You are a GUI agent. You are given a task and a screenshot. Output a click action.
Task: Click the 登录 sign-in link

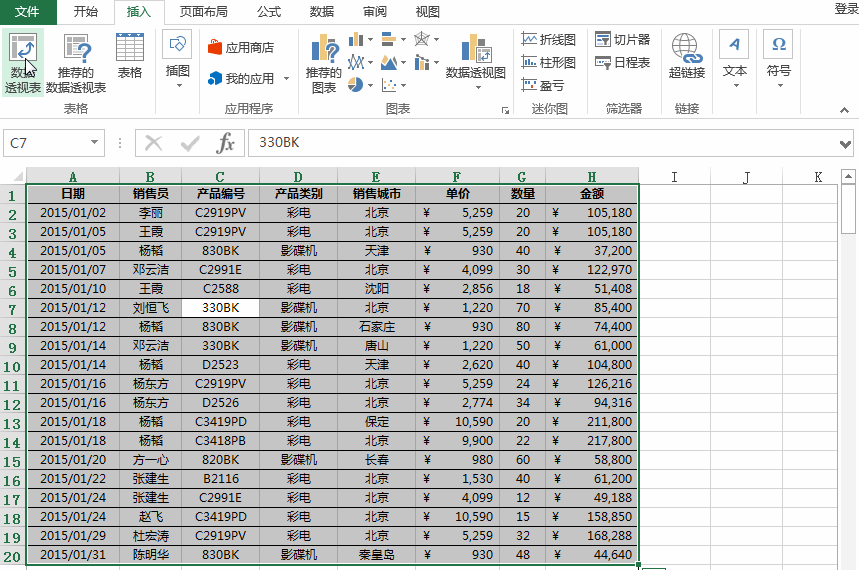[846, 9]
